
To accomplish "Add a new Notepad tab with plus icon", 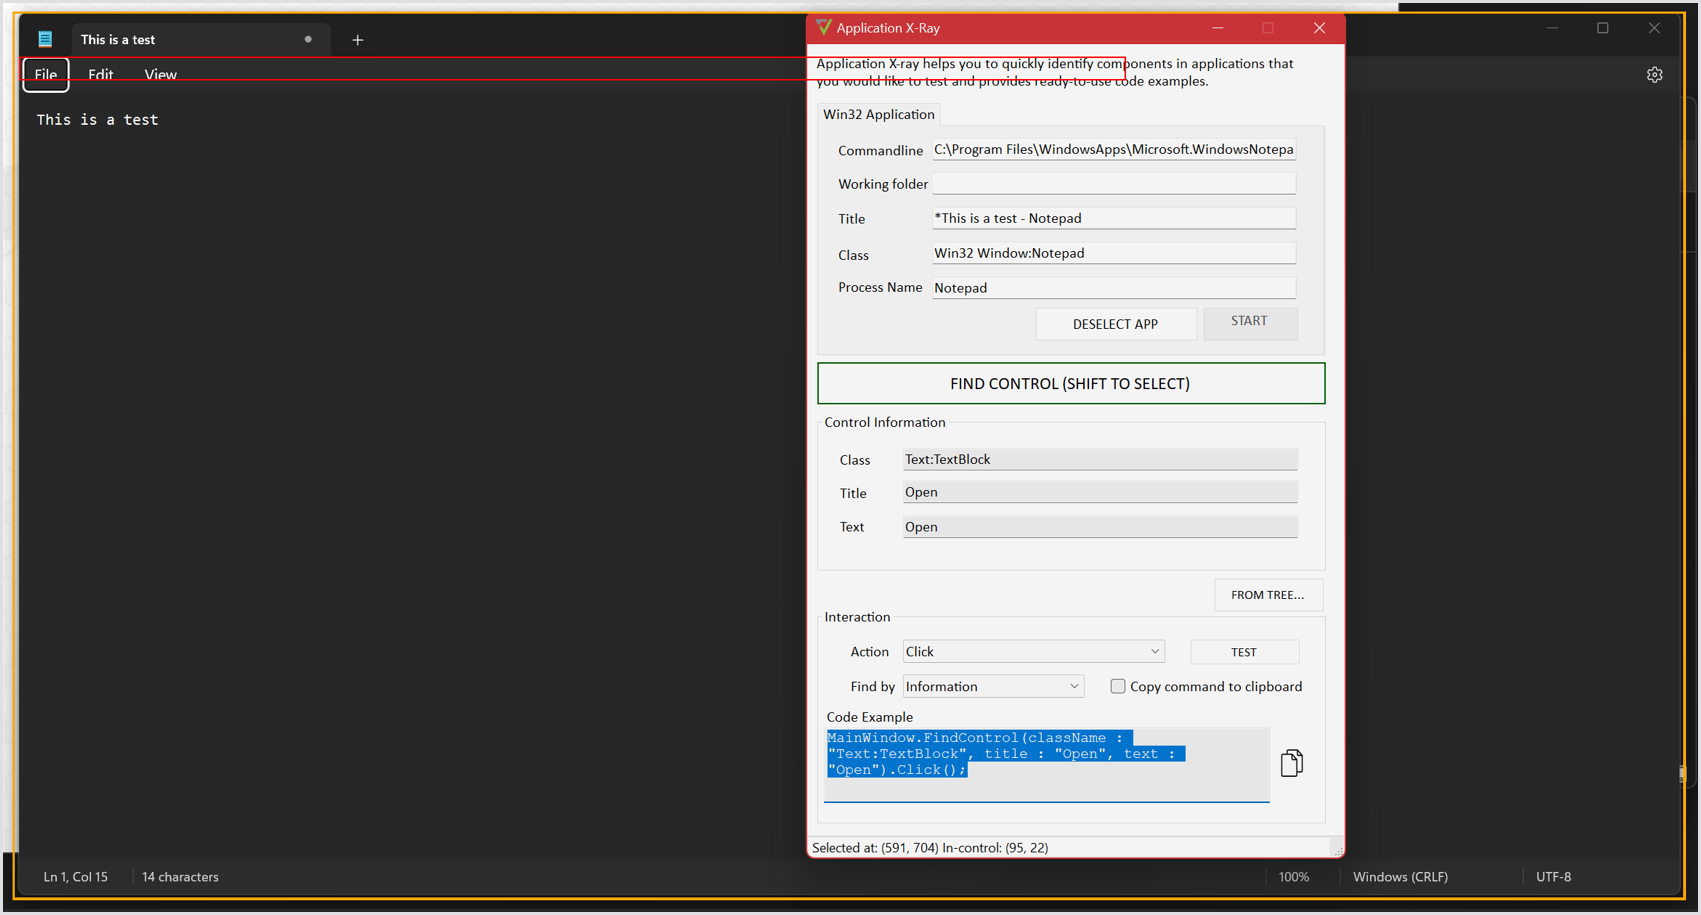I will click(357, 40).
